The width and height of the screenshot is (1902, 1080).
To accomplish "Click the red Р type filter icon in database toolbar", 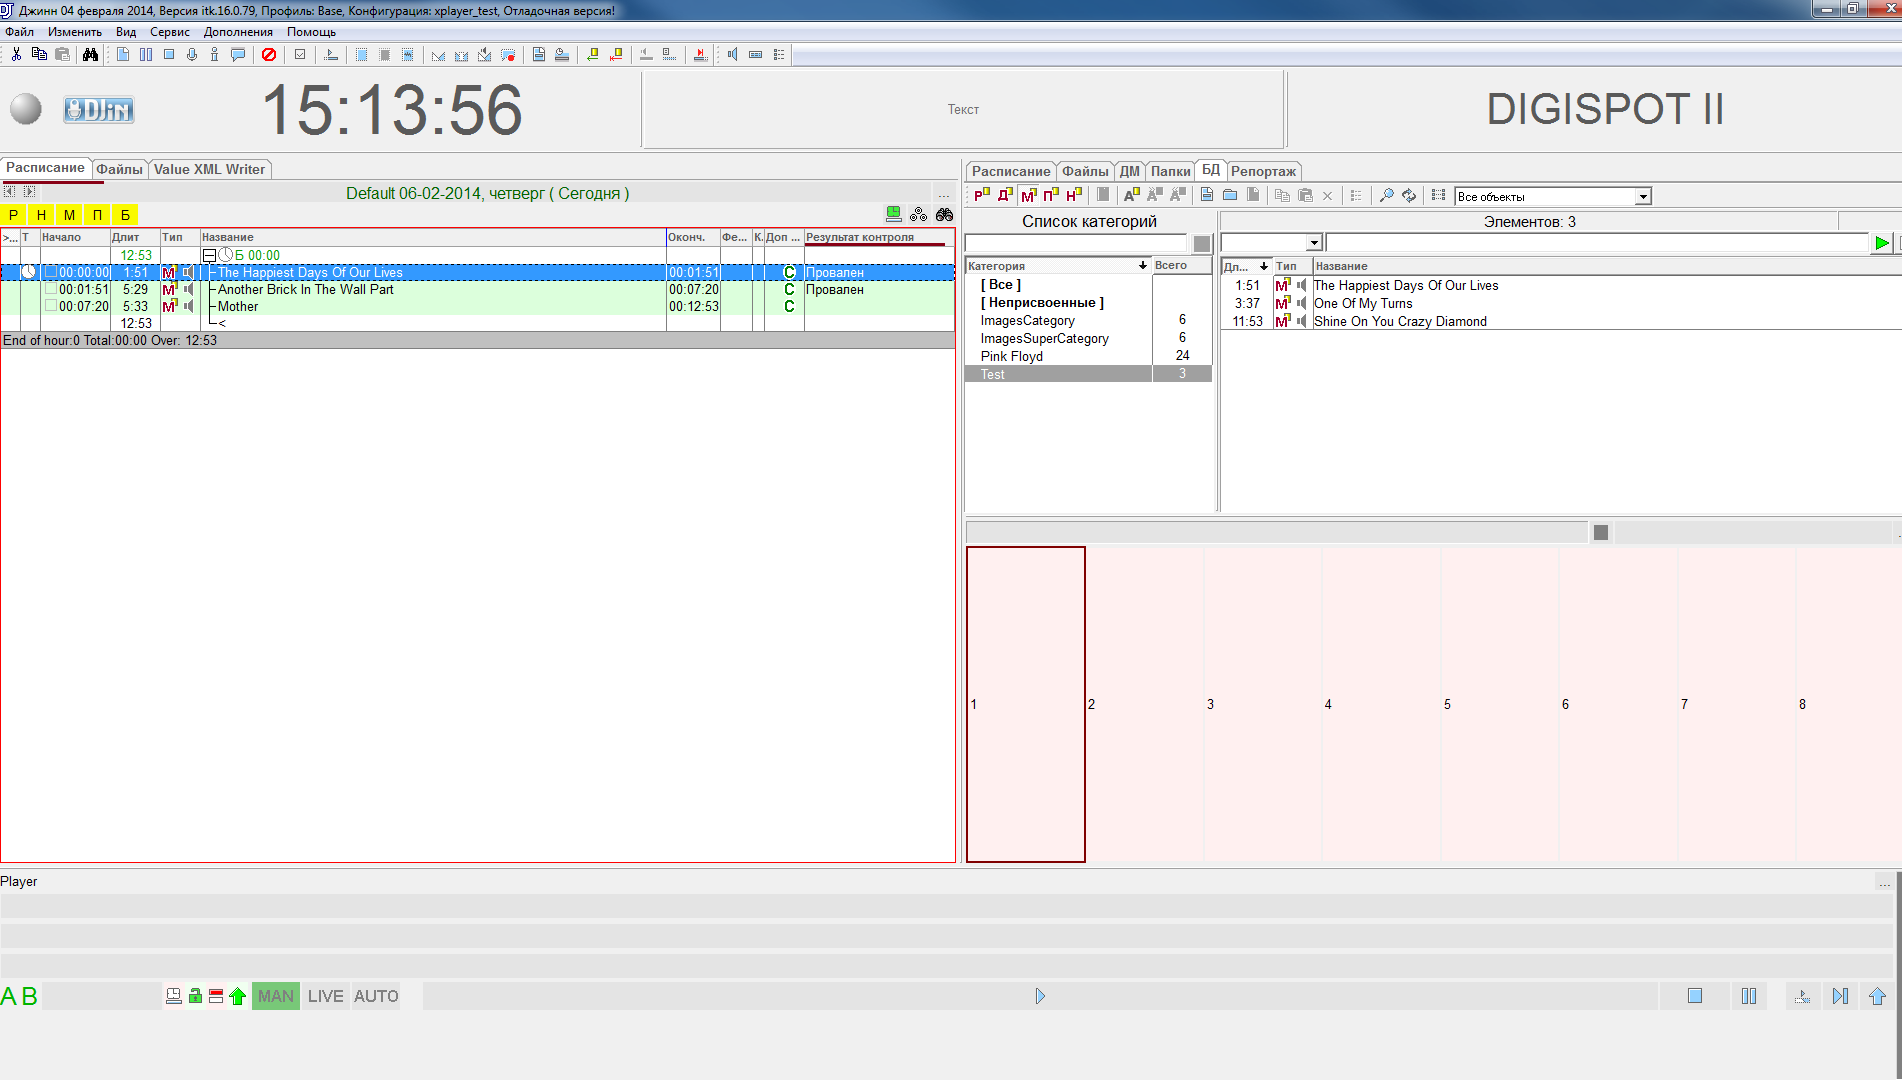I will (982, 195).
